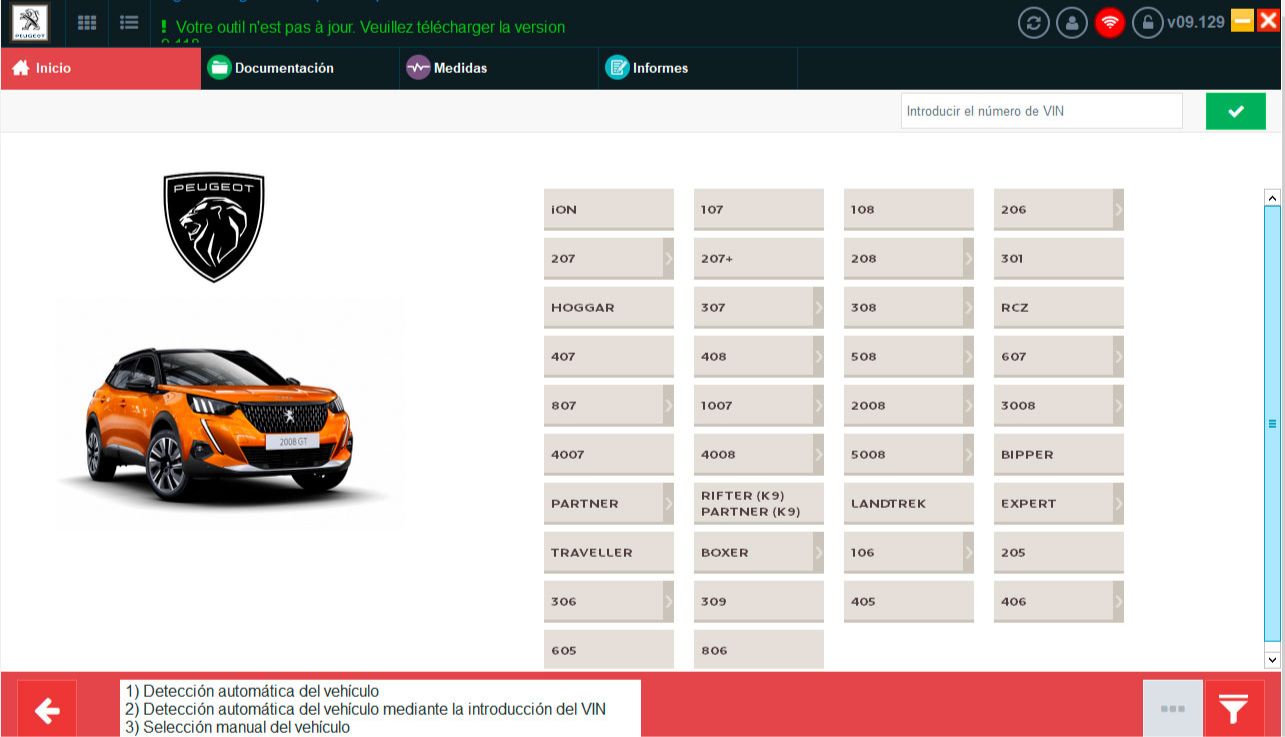Click the scrollbar up arrow of the model list
1285x737 pixels.
1272,197
